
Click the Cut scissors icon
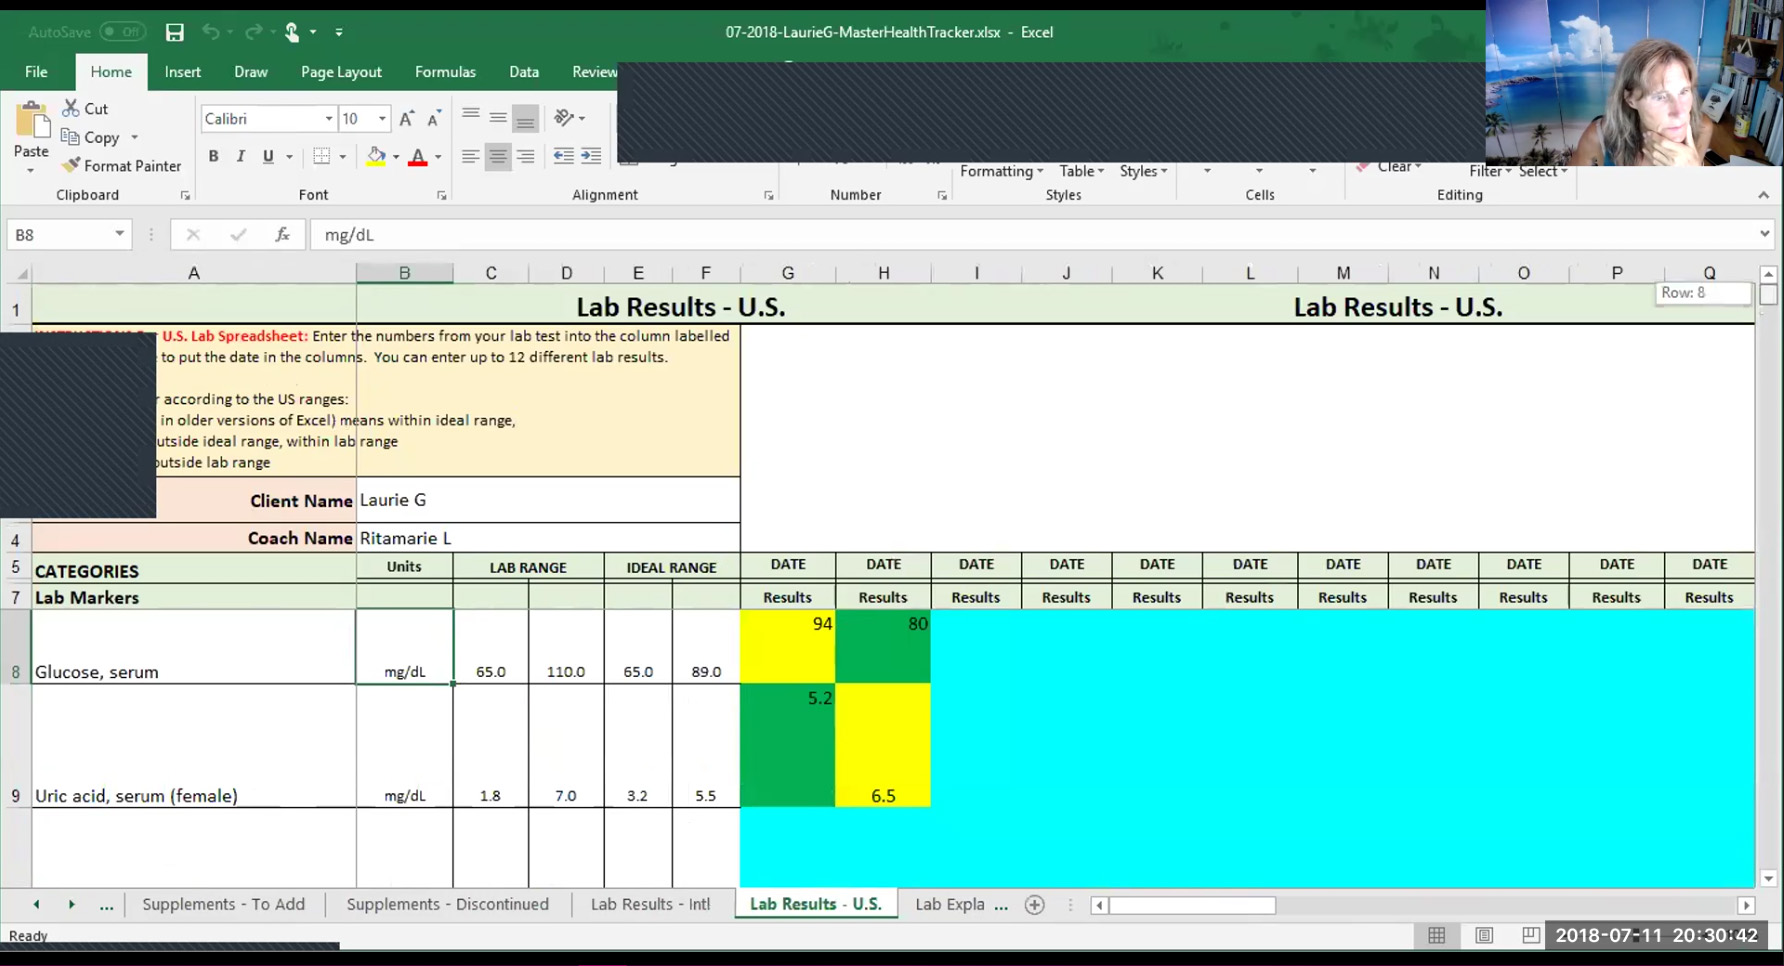pos(71,108)
